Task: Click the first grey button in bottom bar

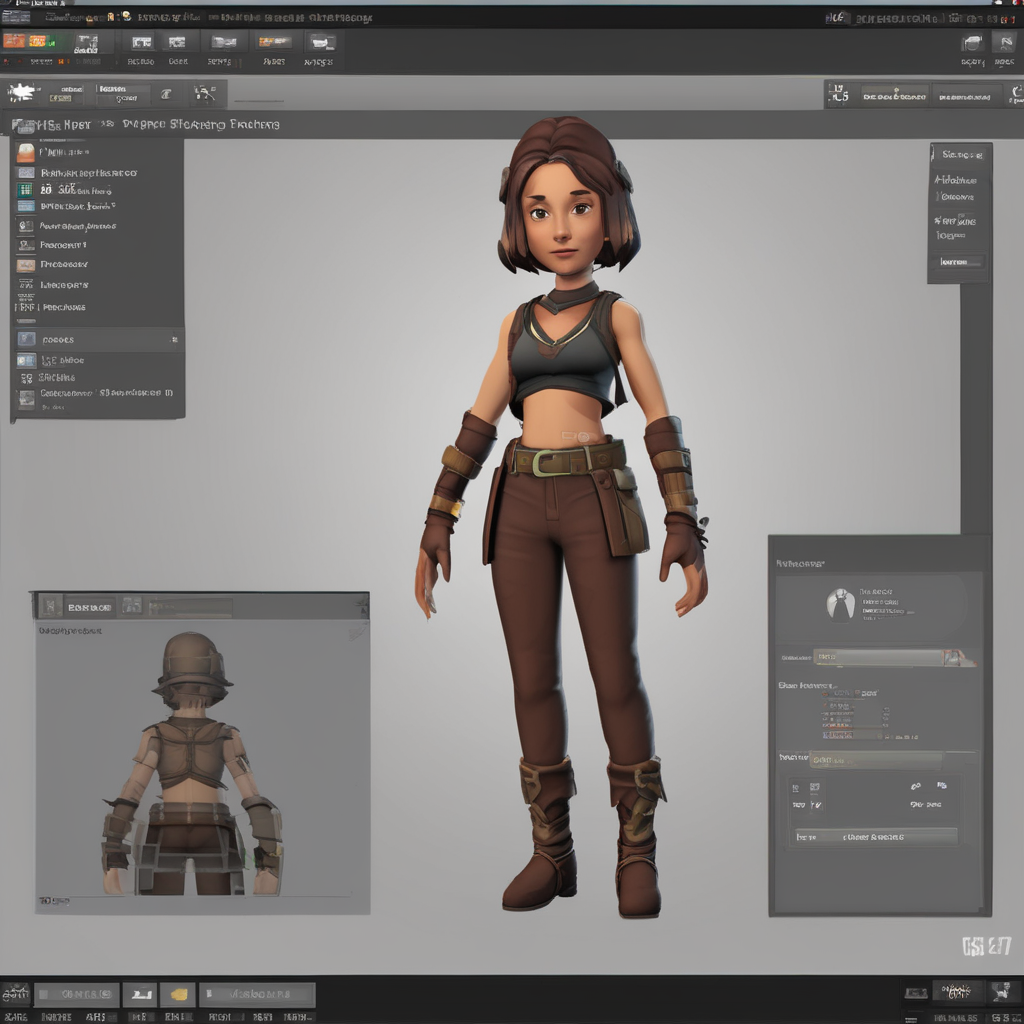Action: point(76,995)
